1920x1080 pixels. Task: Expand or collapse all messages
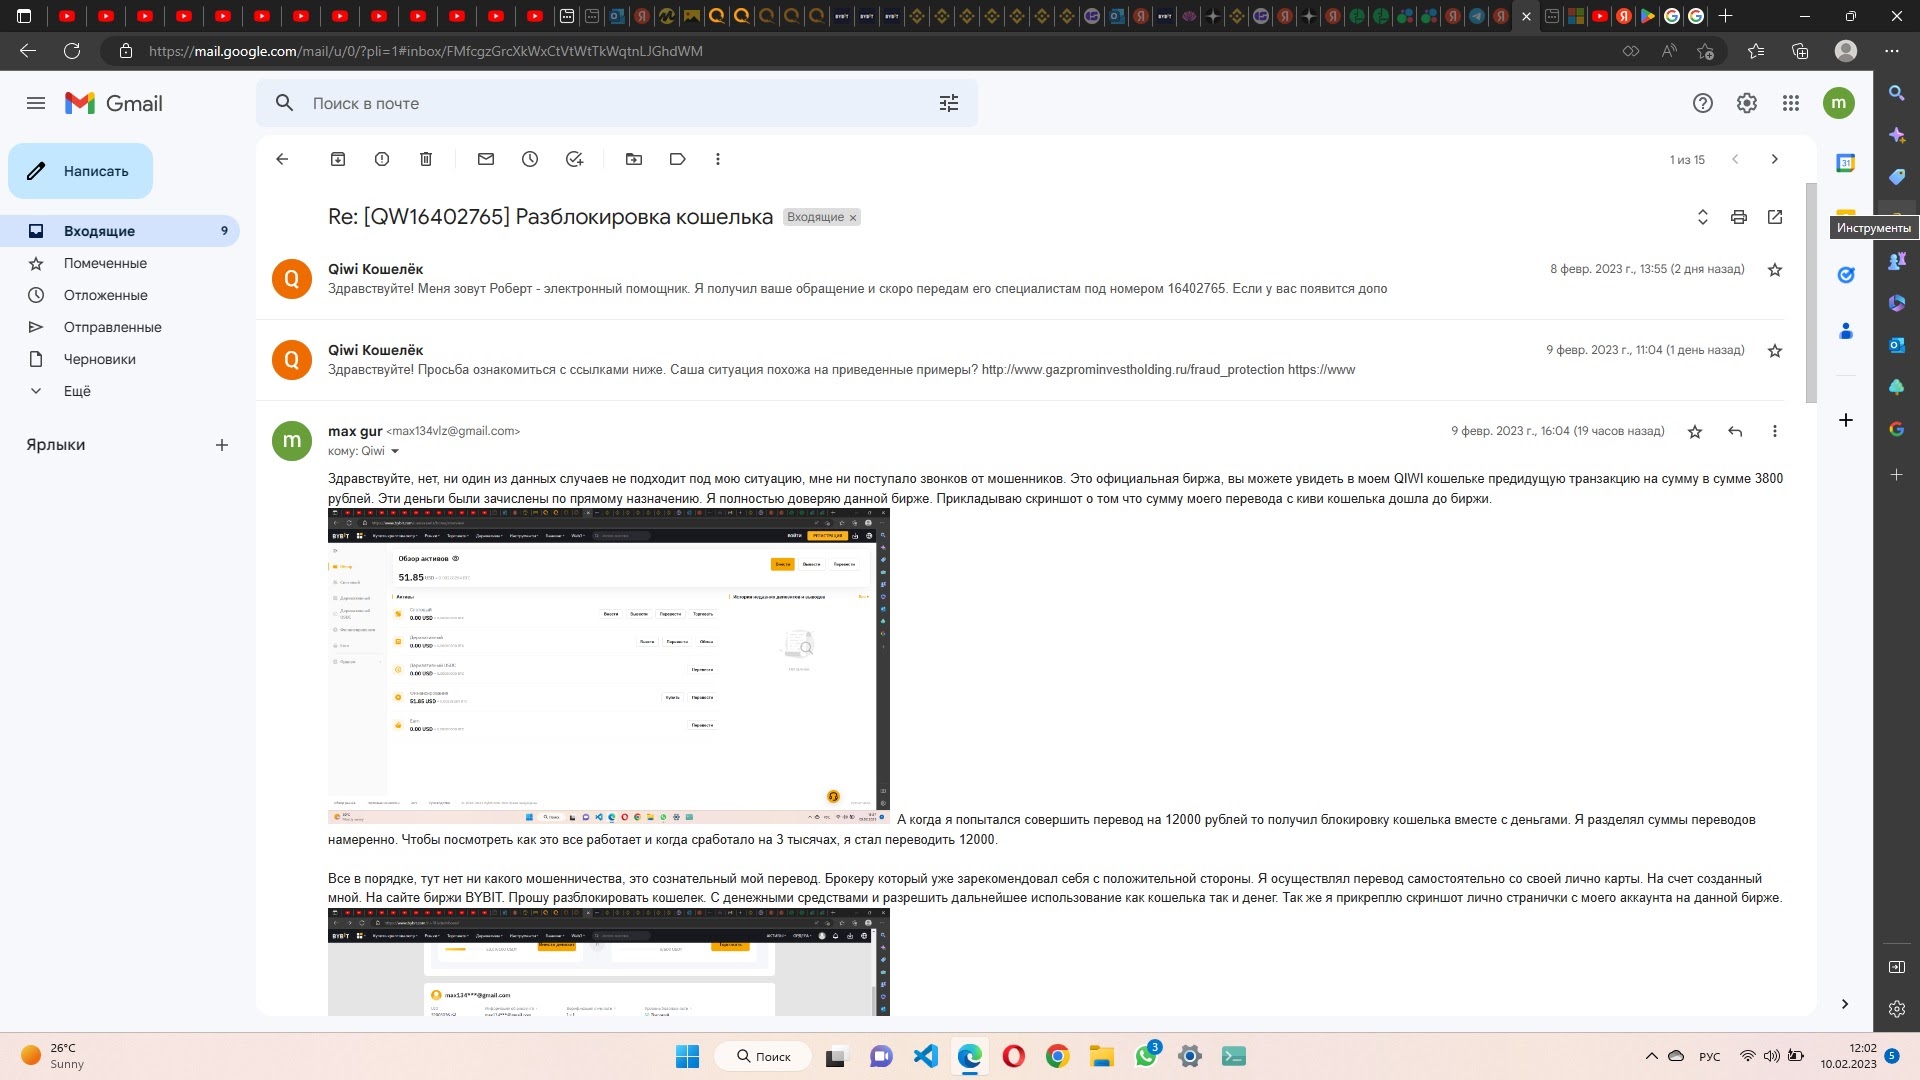coord(1703,217)
